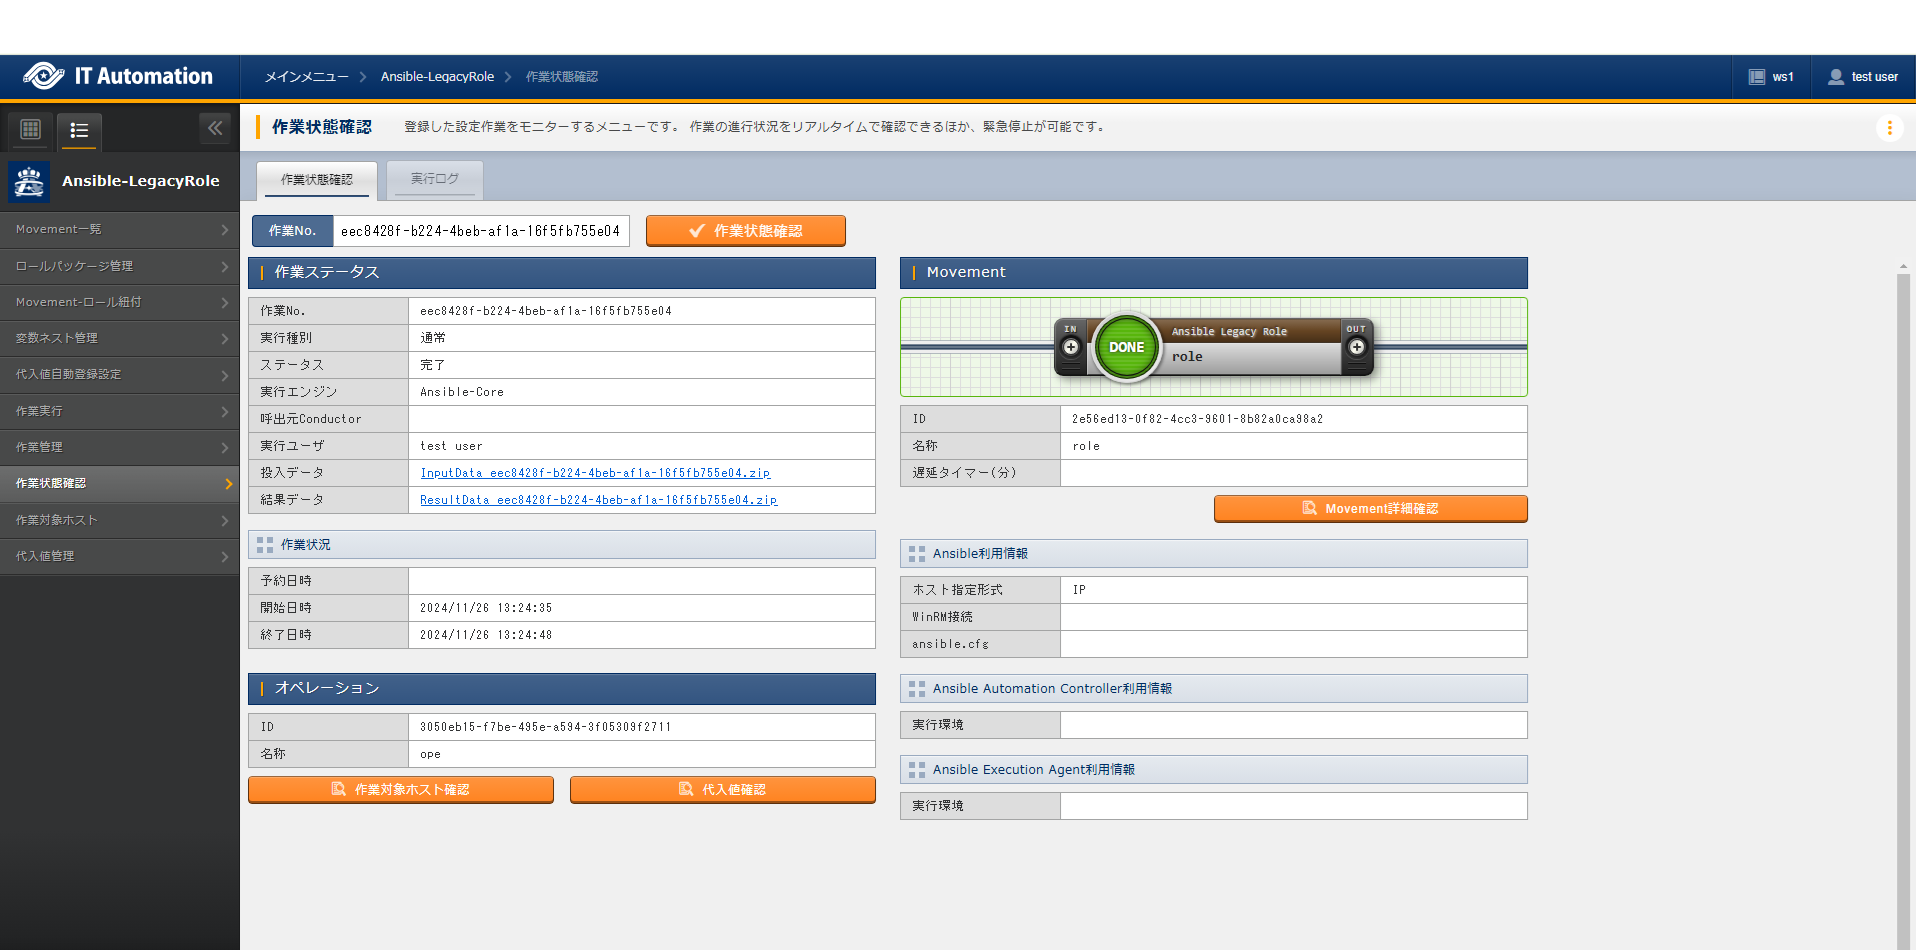The image size is (1918, 950).
Task: Click the vertical page scrollbar
Action: pos(1903,600)
